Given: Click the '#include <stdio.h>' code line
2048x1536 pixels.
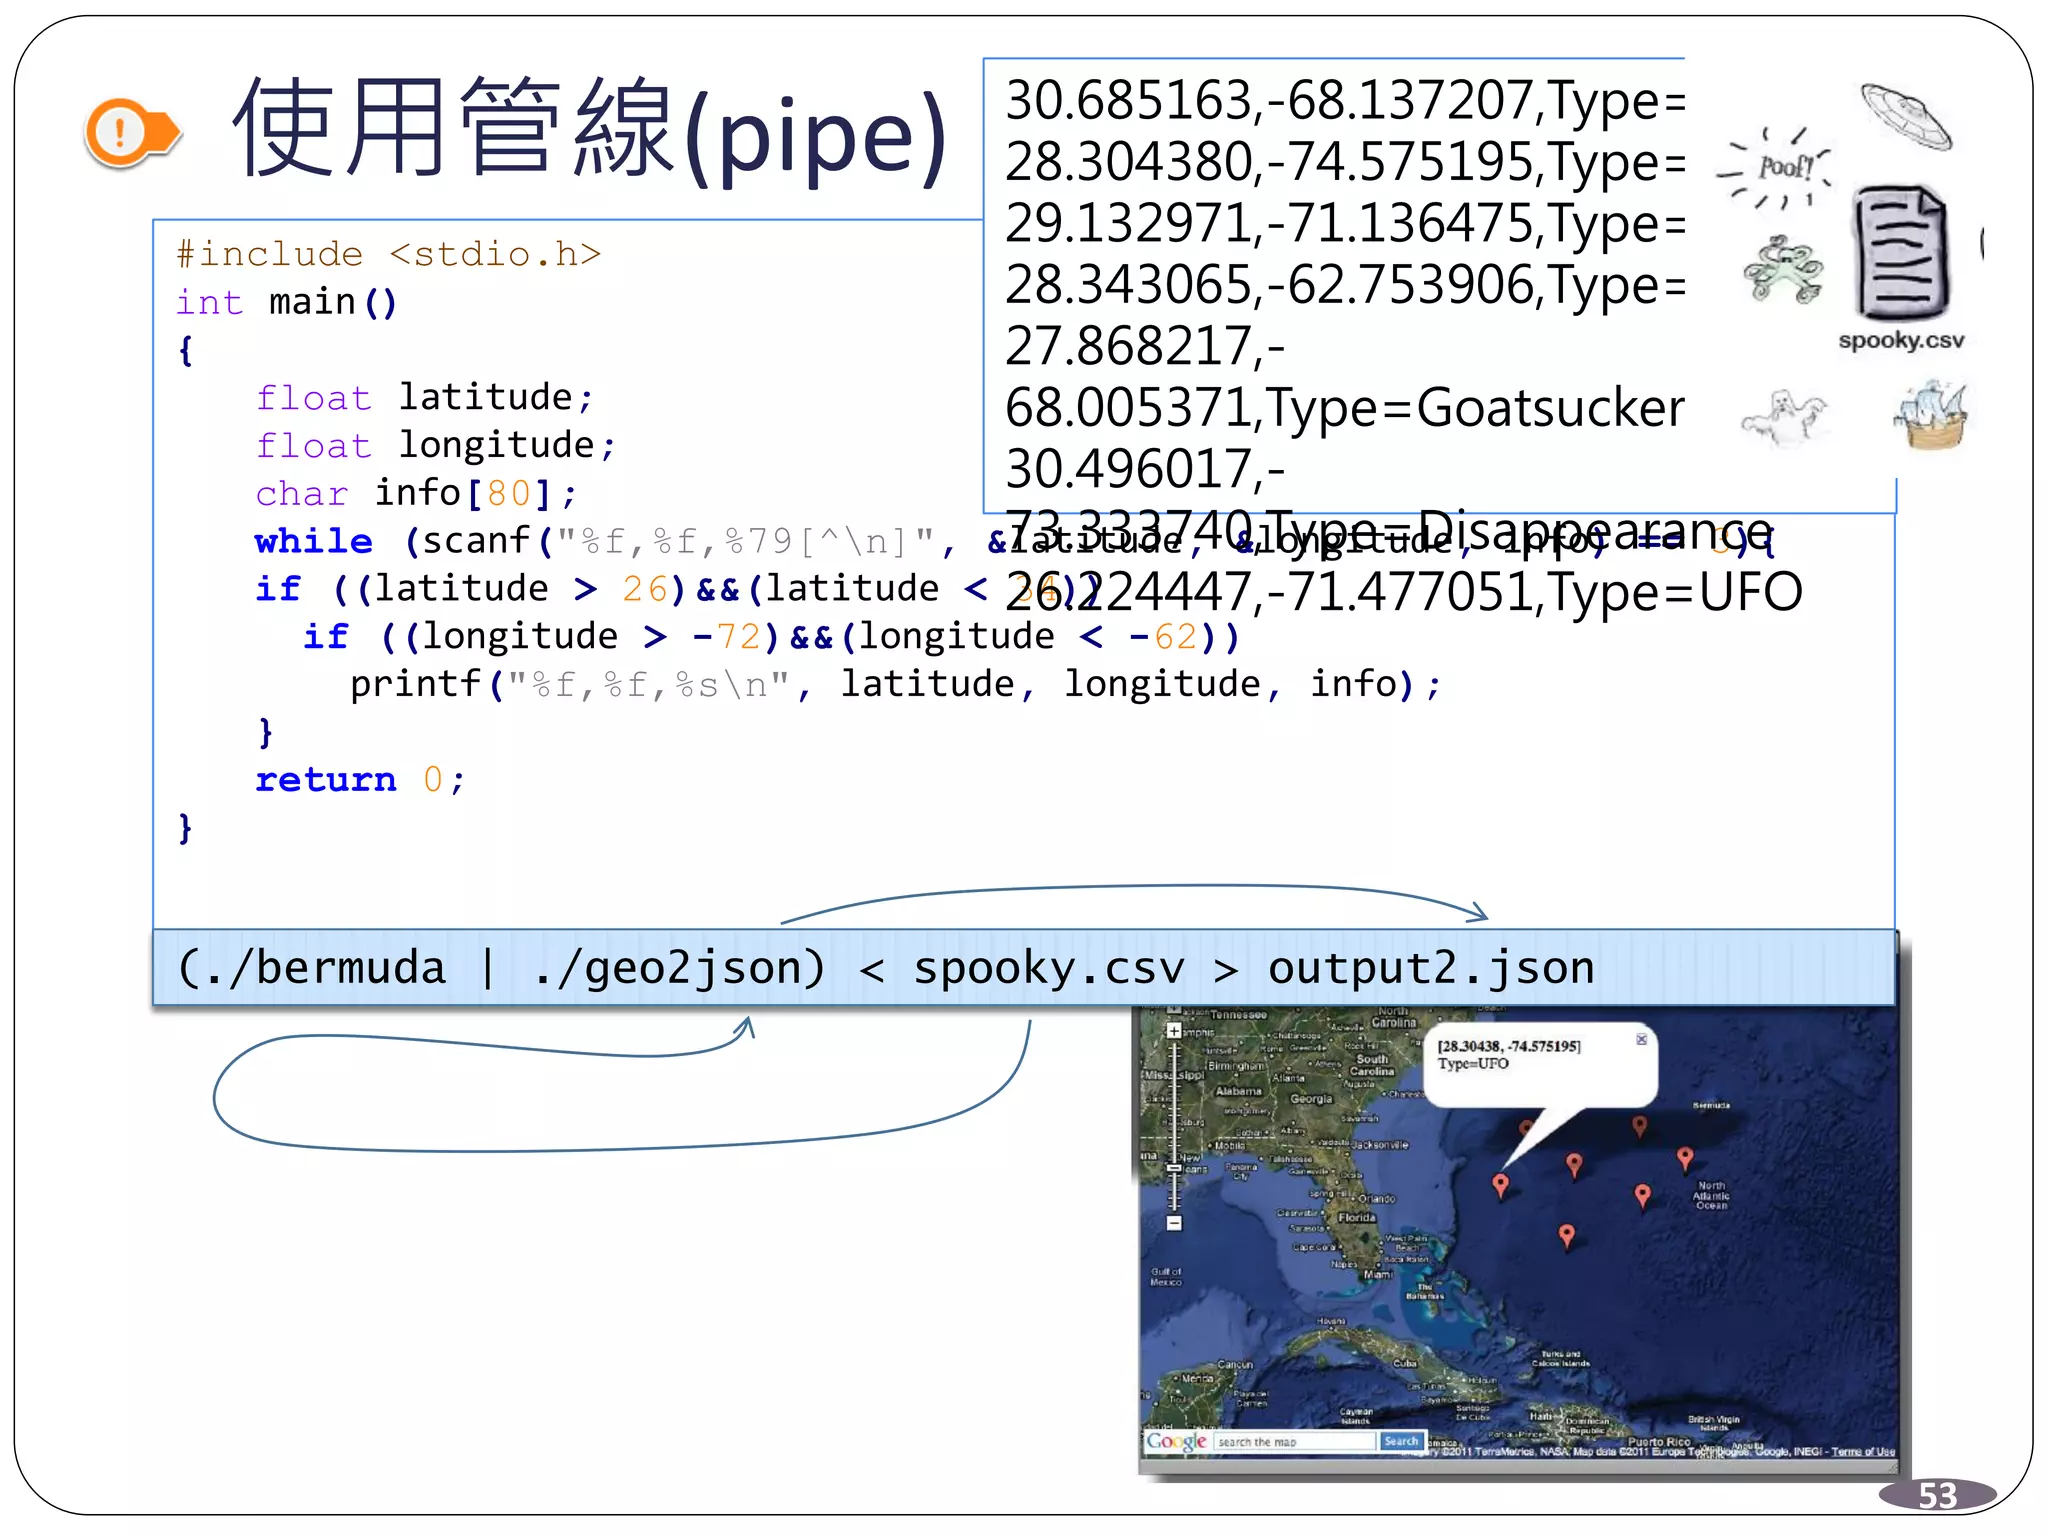Looking at the screenshot, I should click(389, 254).
